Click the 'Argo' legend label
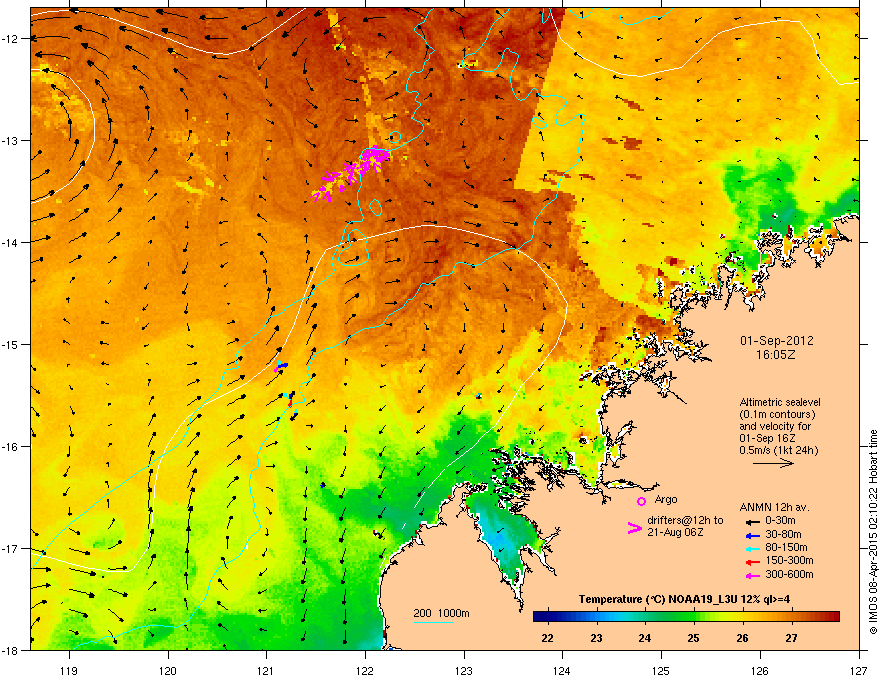880x680 pixels. point(666,499)
